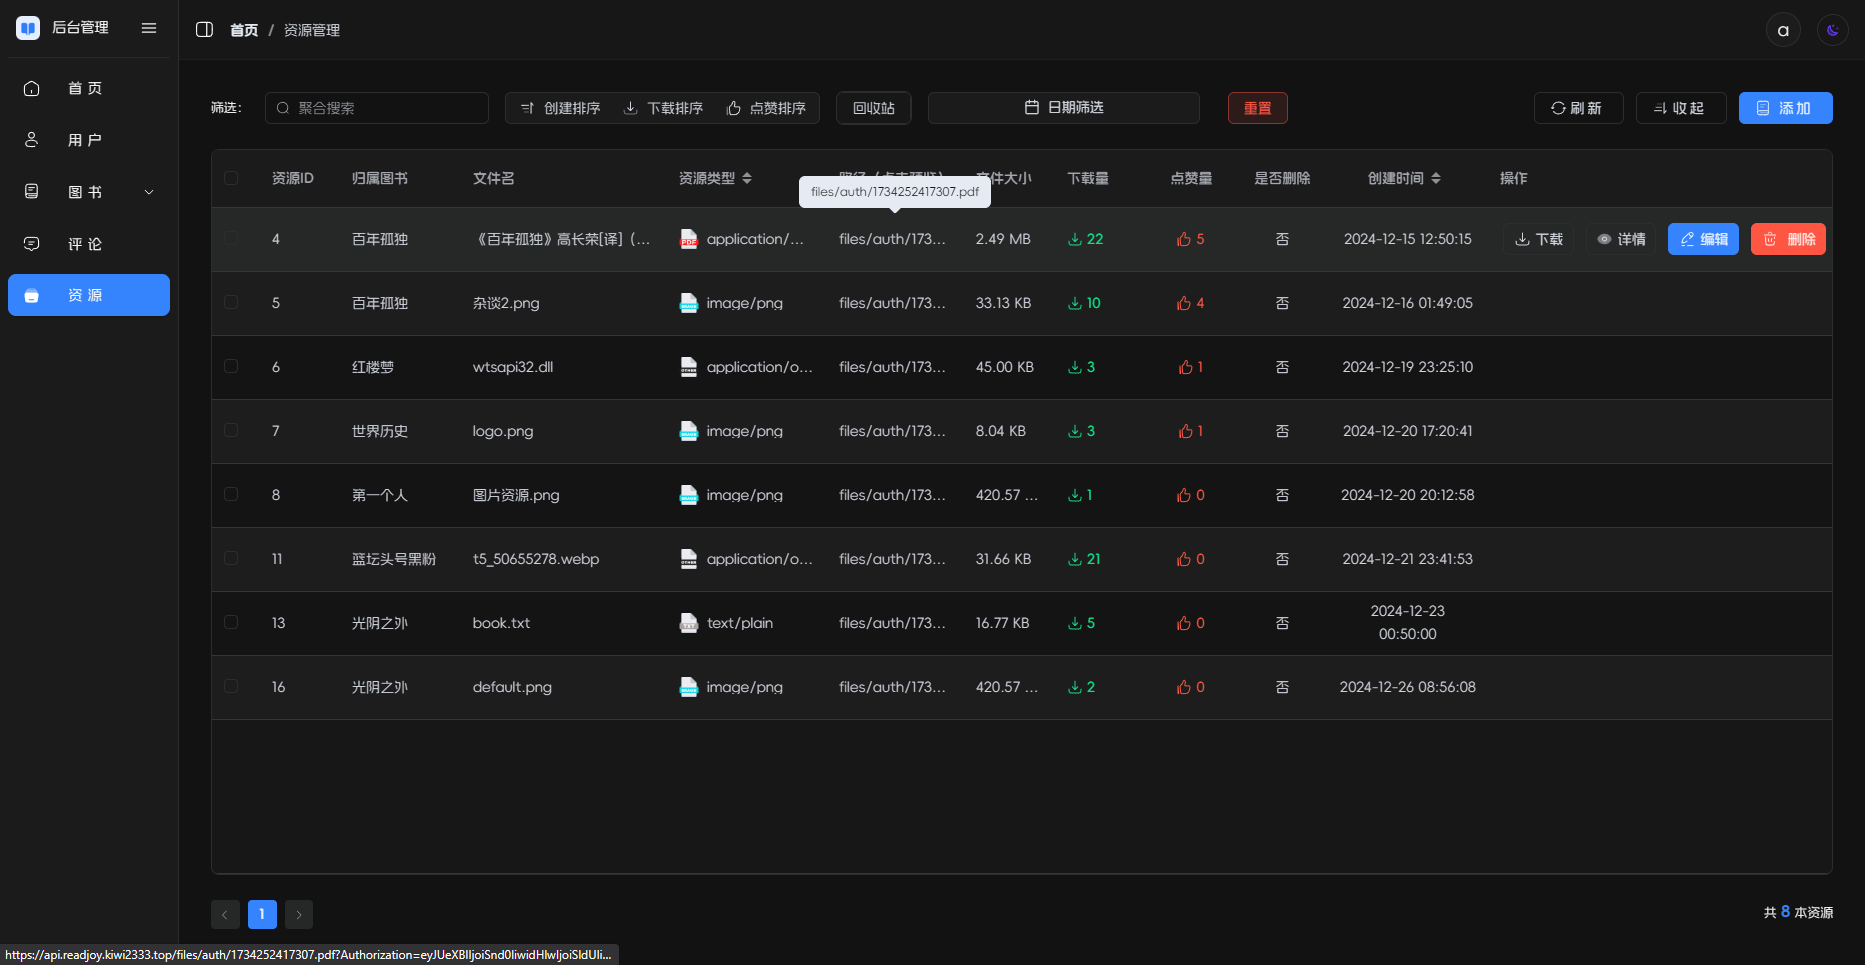Check the row for default.png

point(231,686)
